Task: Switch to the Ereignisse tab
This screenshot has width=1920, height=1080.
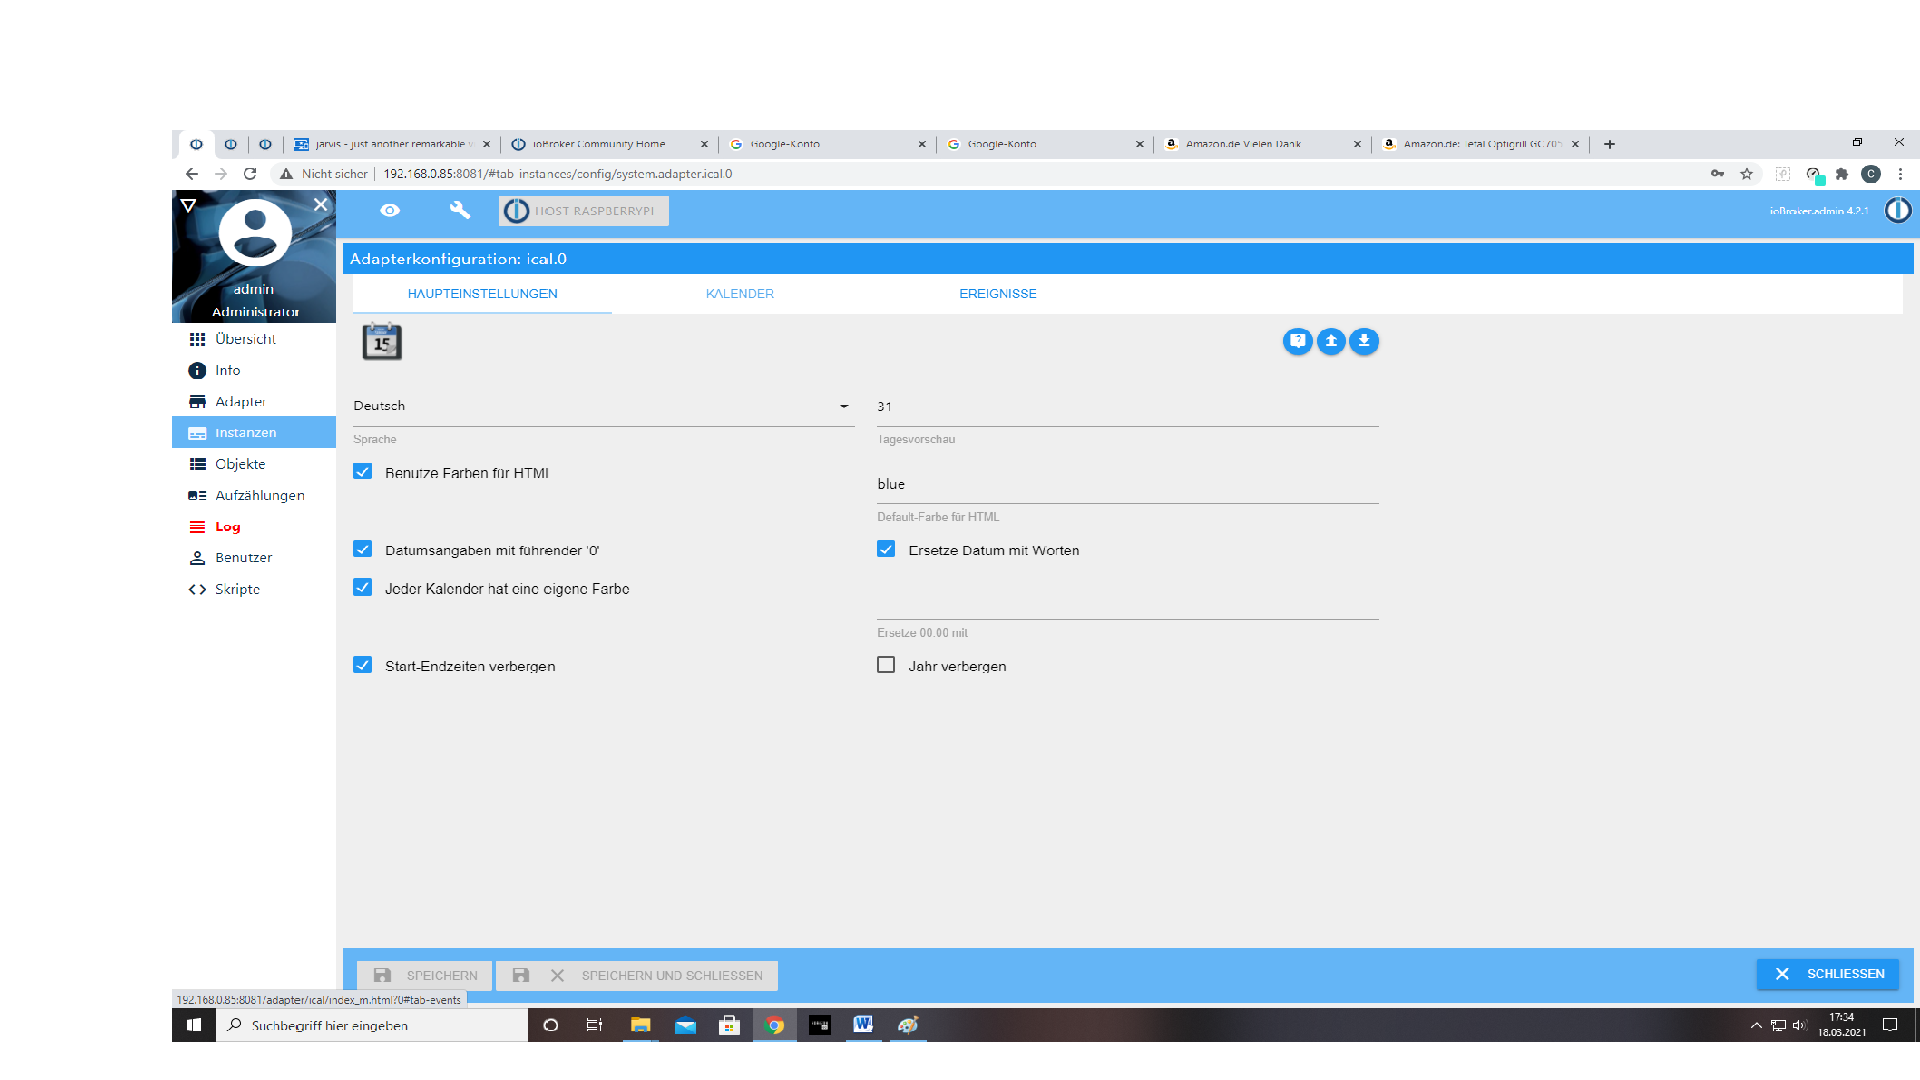Action: point(997,294)
